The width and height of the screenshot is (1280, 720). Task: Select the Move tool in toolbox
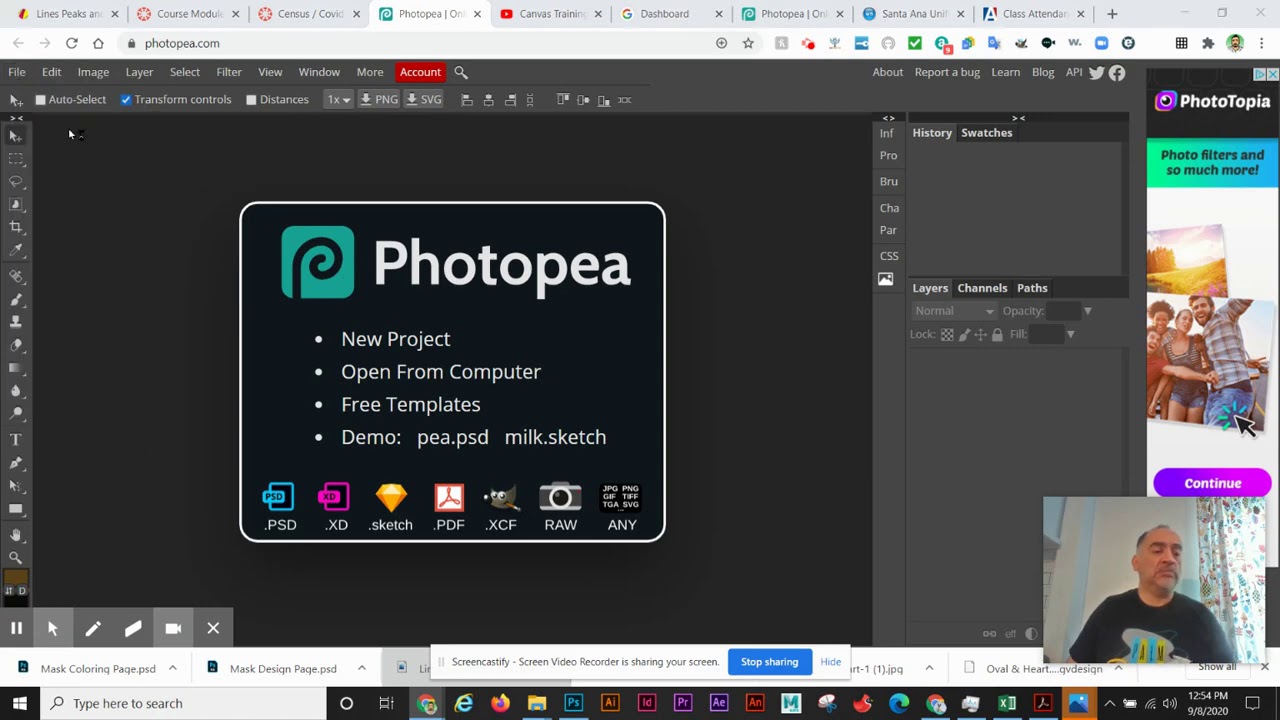[15, 135]
